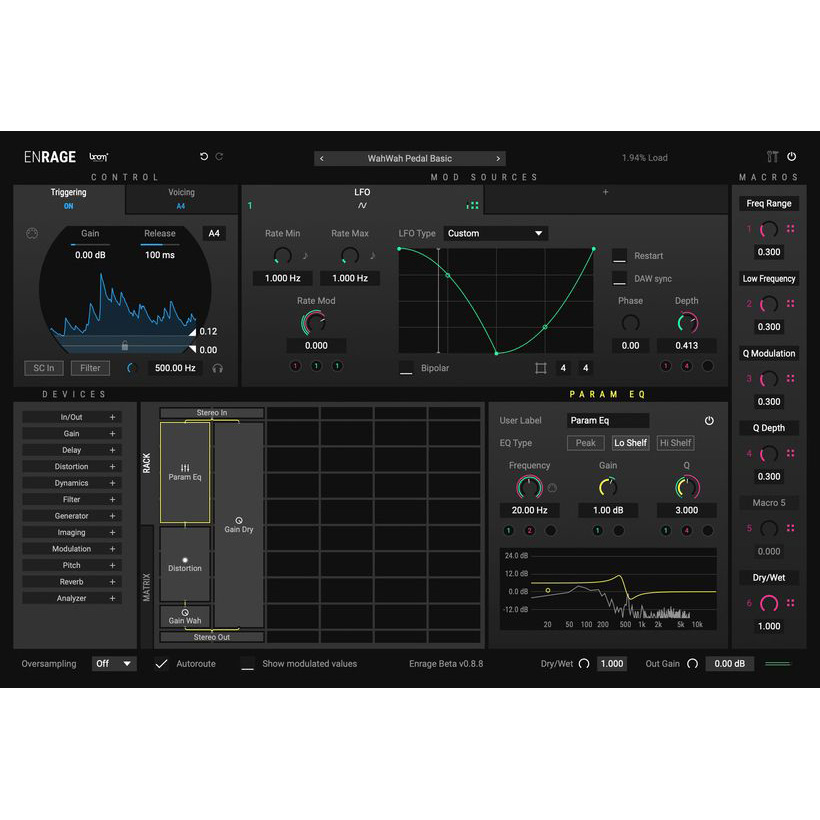Screen dimensions: 820x820
Task: Click the Q Depth macro label
Action: [769, 428]
